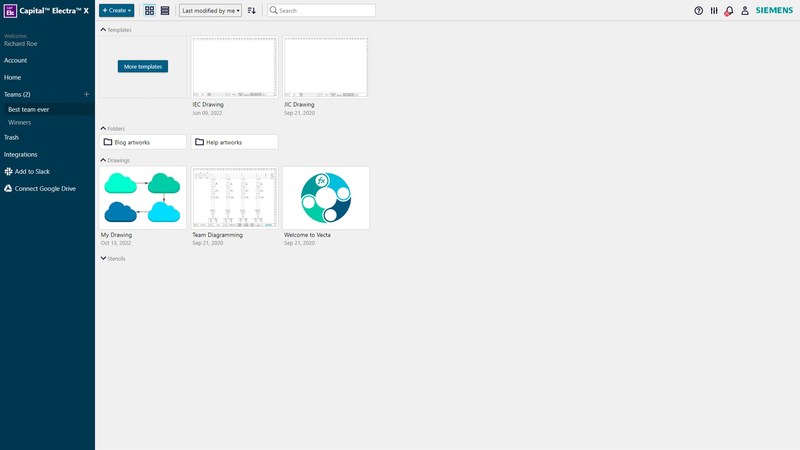Open the settings sliders icon
800x450 pixels.
pyautogui.click(x=713, y=10)
